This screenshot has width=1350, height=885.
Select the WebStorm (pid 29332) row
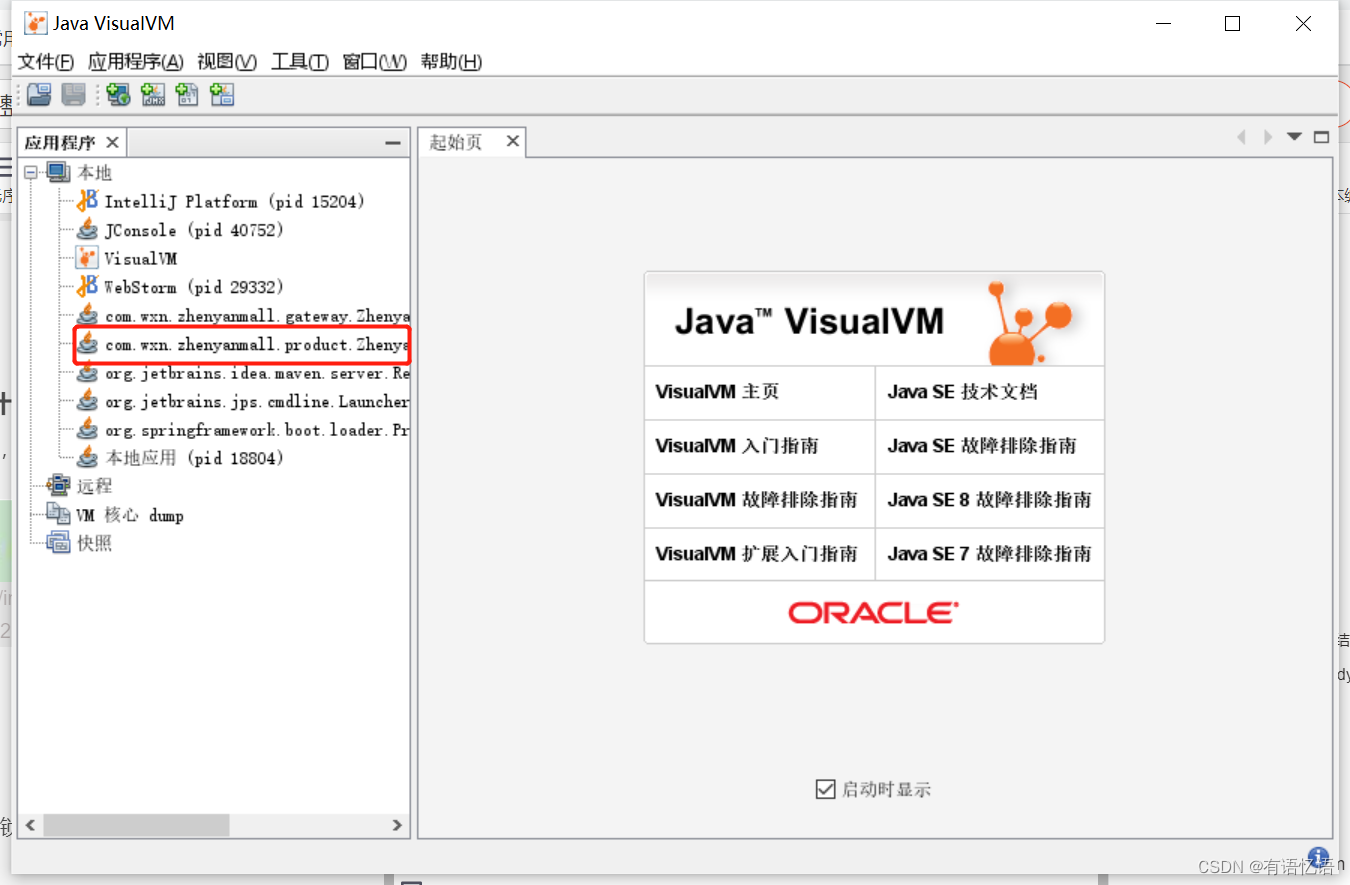[x=194, y=287]
